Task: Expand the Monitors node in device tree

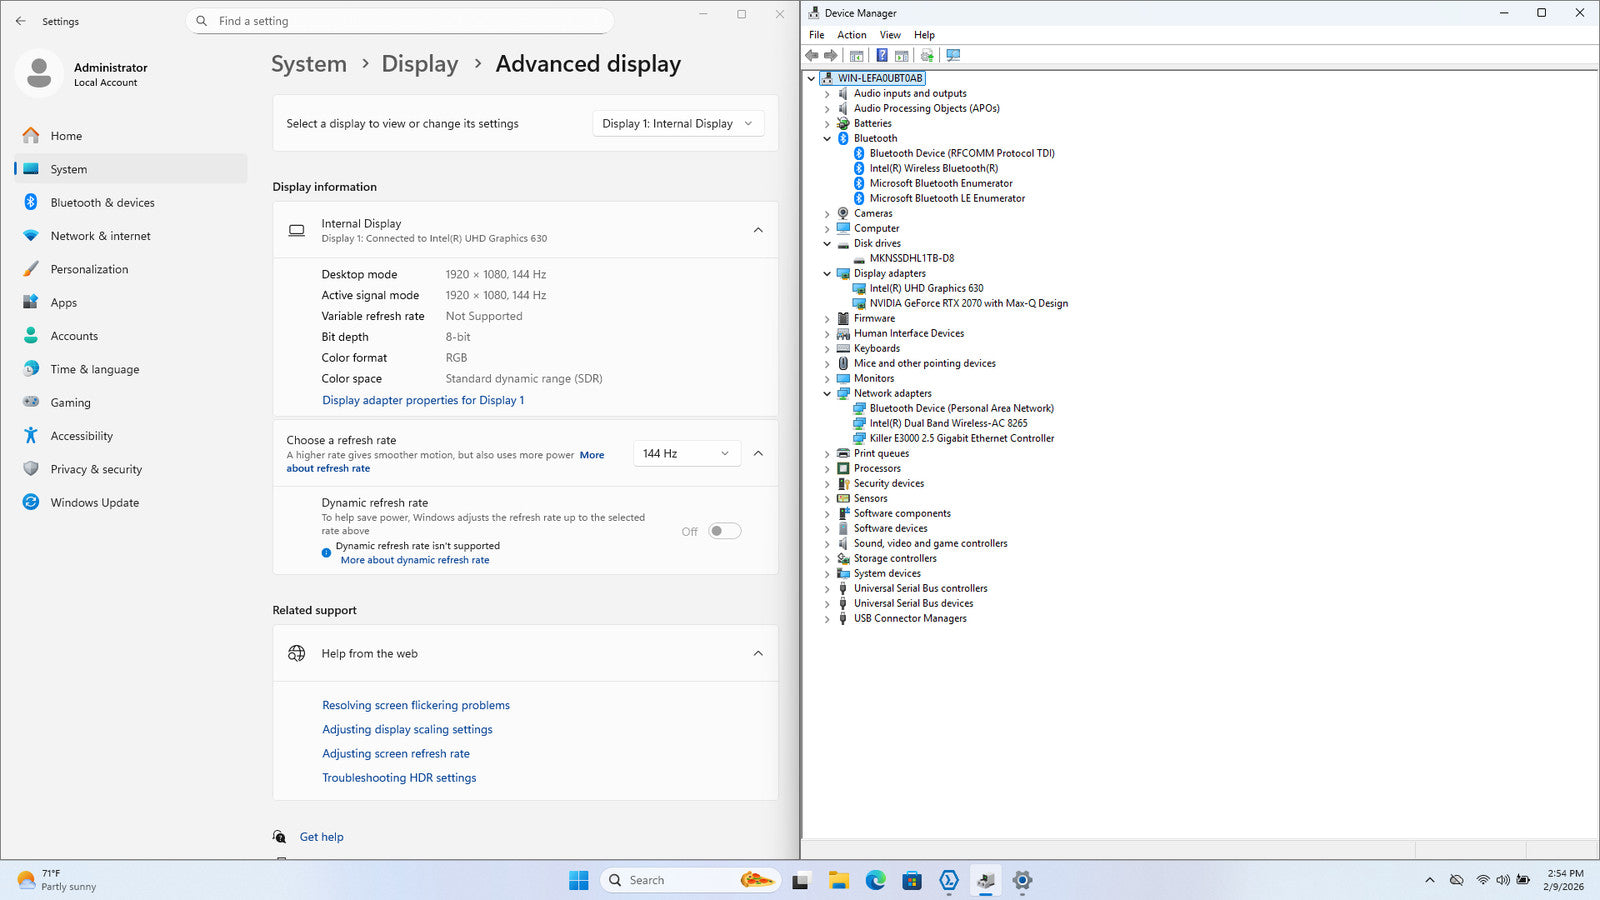Action: coord(827,379)
